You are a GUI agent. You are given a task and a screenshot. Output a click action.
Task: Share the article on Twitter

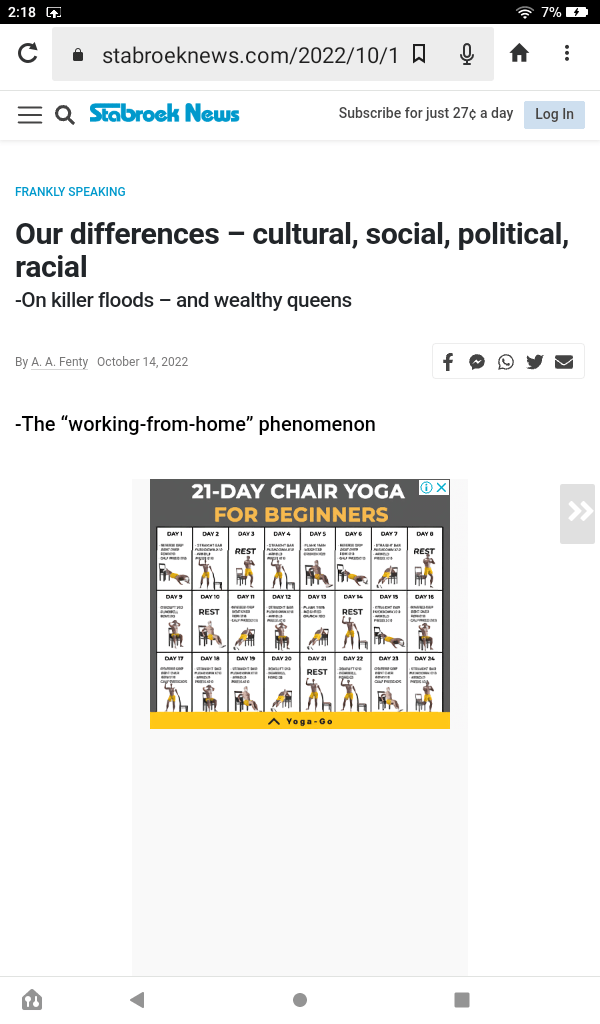535,362
